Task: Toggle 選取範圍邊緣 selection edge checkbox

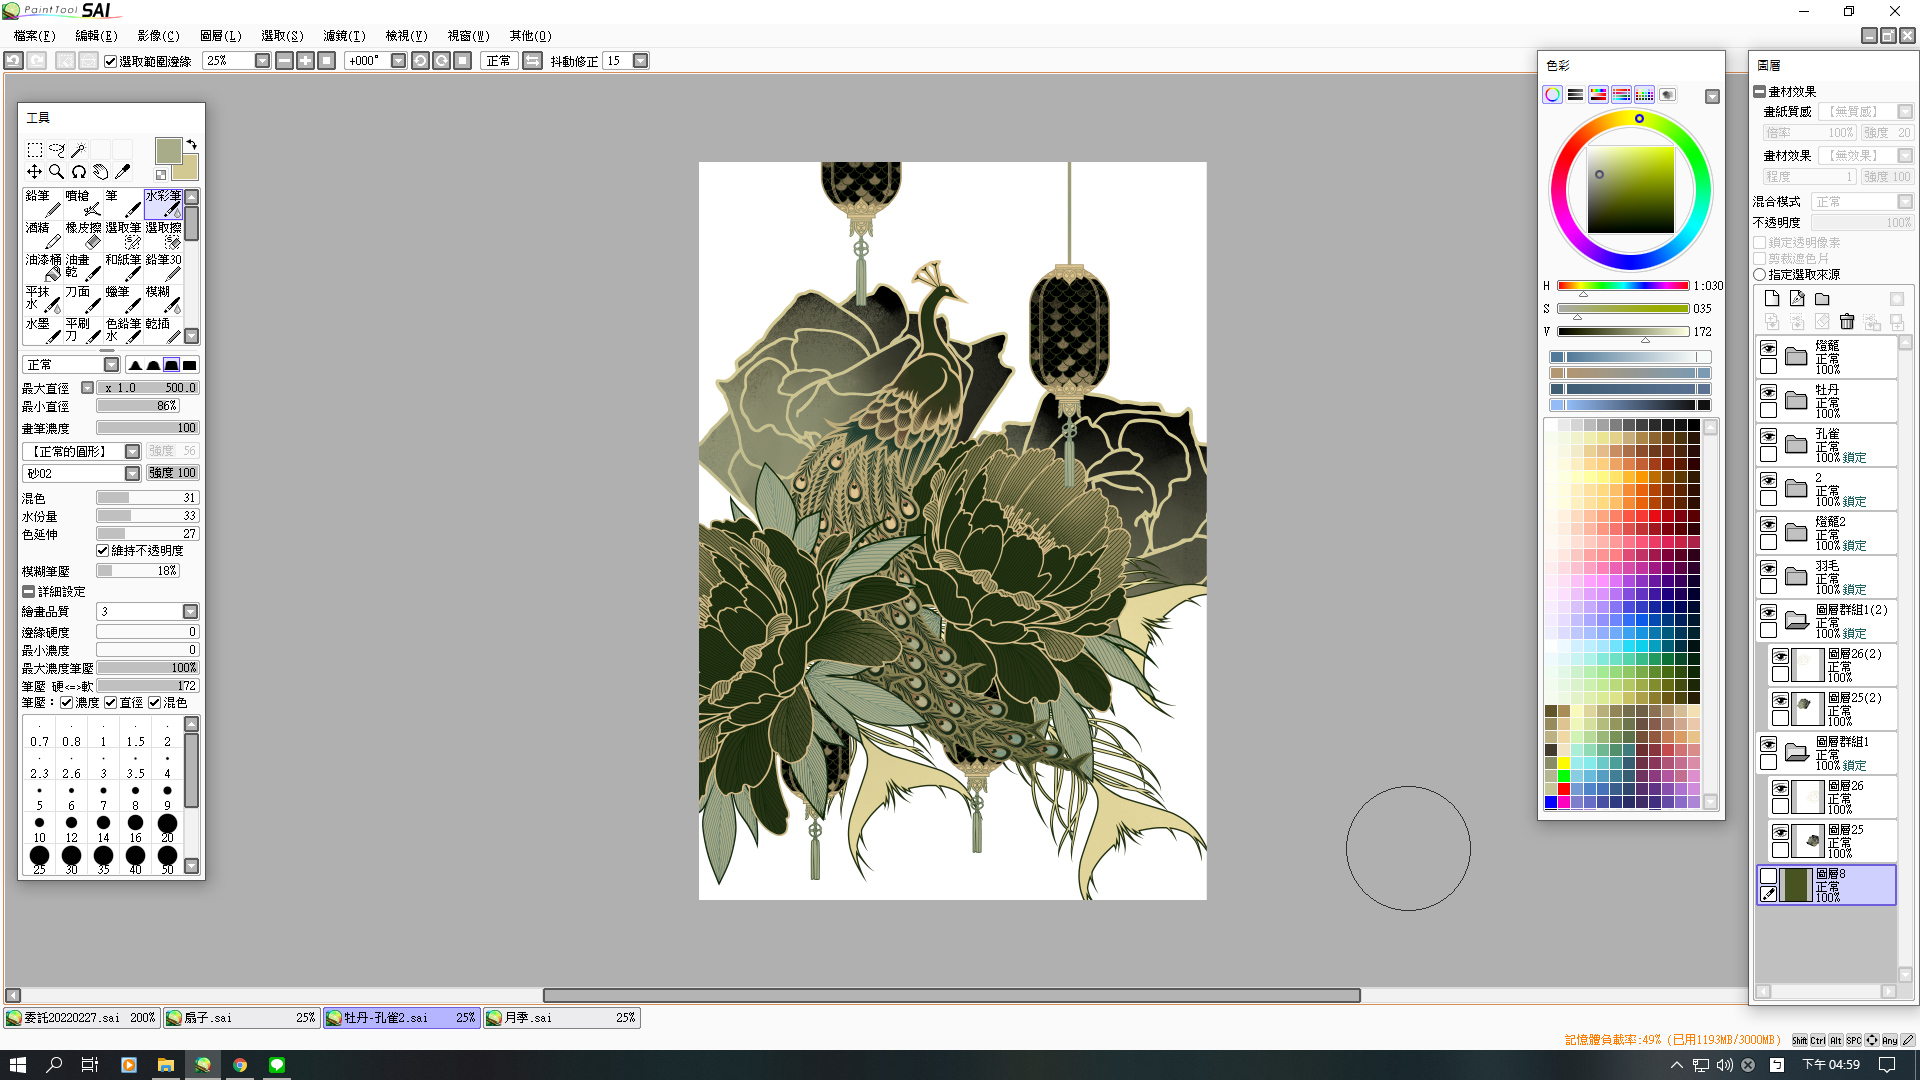Action: 111,62
